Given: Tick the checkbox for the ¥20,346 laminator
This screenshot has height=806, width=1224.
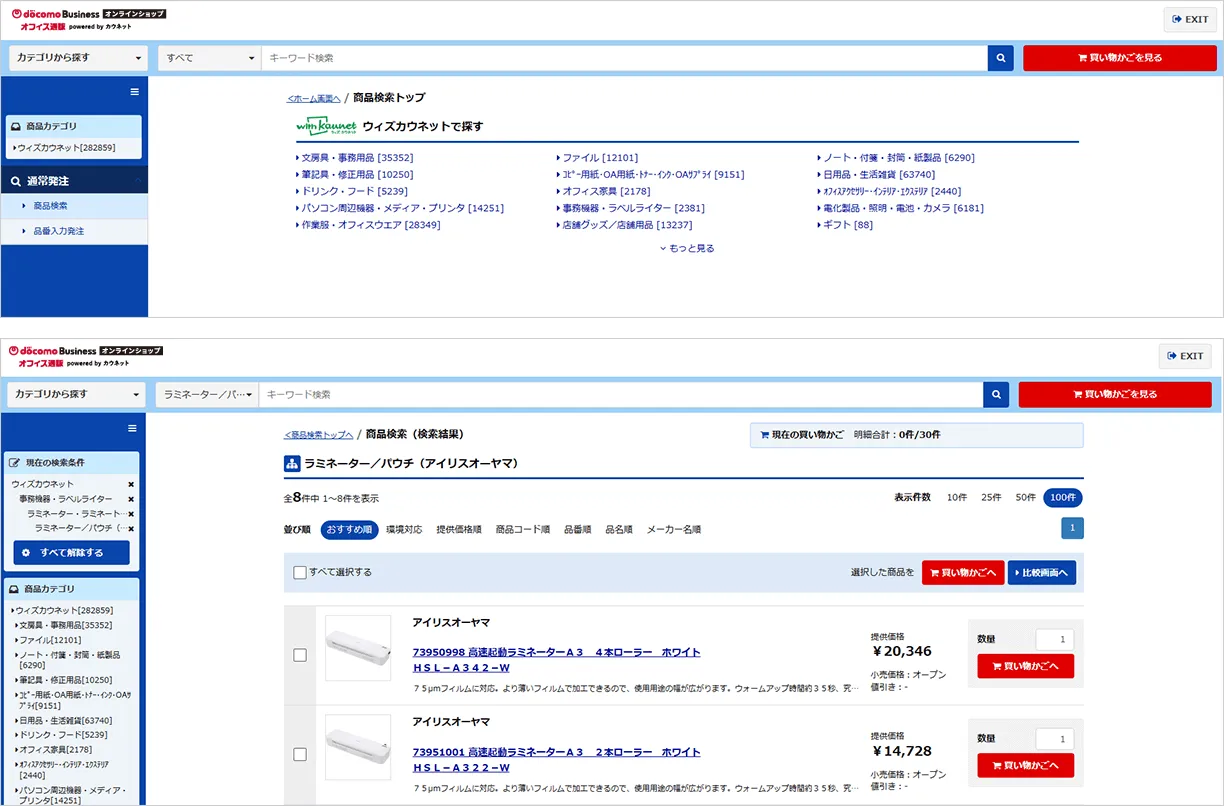Looking at the screenshot, I should [x=300, y=655].
